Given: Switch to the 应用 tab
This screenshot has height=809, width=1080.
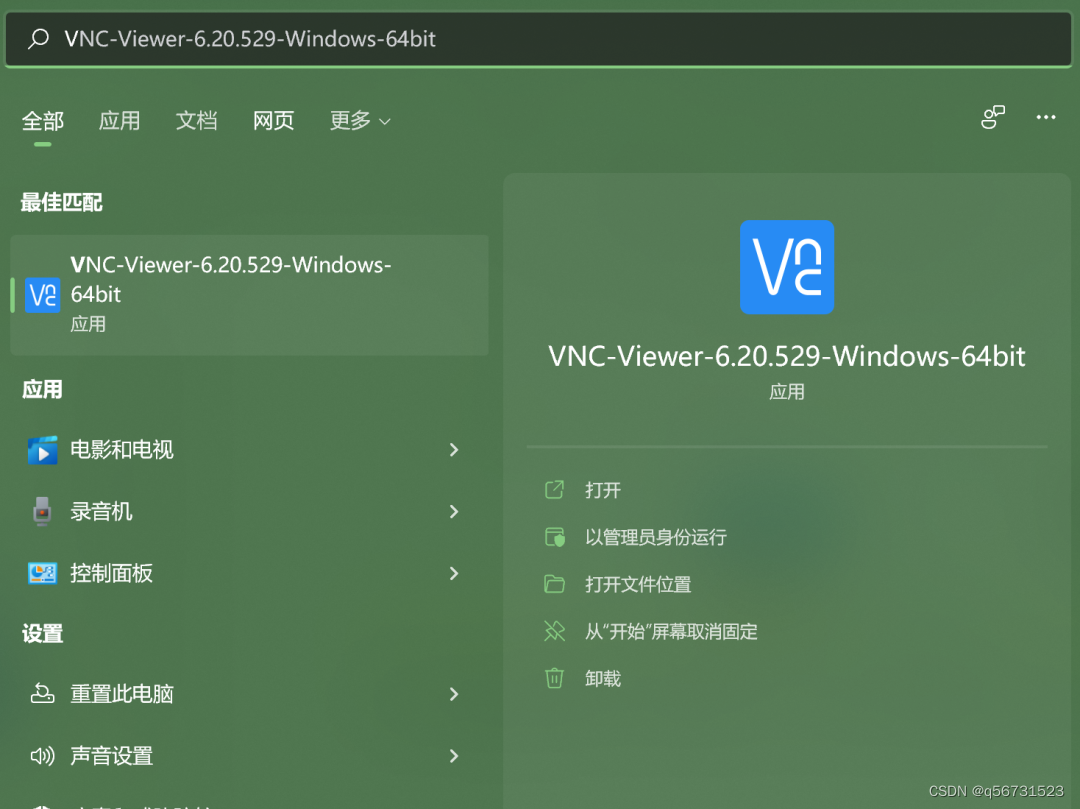Looking at the screenshot, I should [119, 120].
